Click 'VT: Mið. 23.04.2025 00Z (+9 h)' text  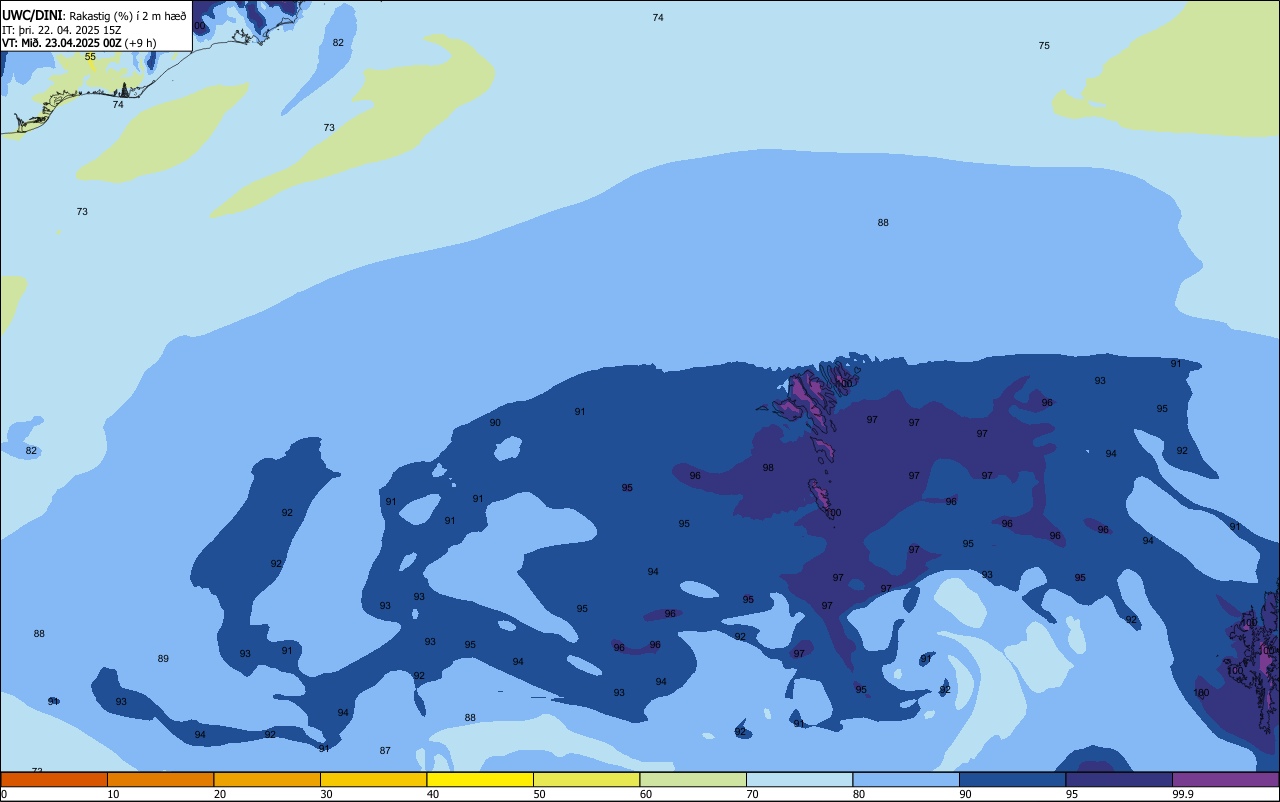(x=79, y=43)
